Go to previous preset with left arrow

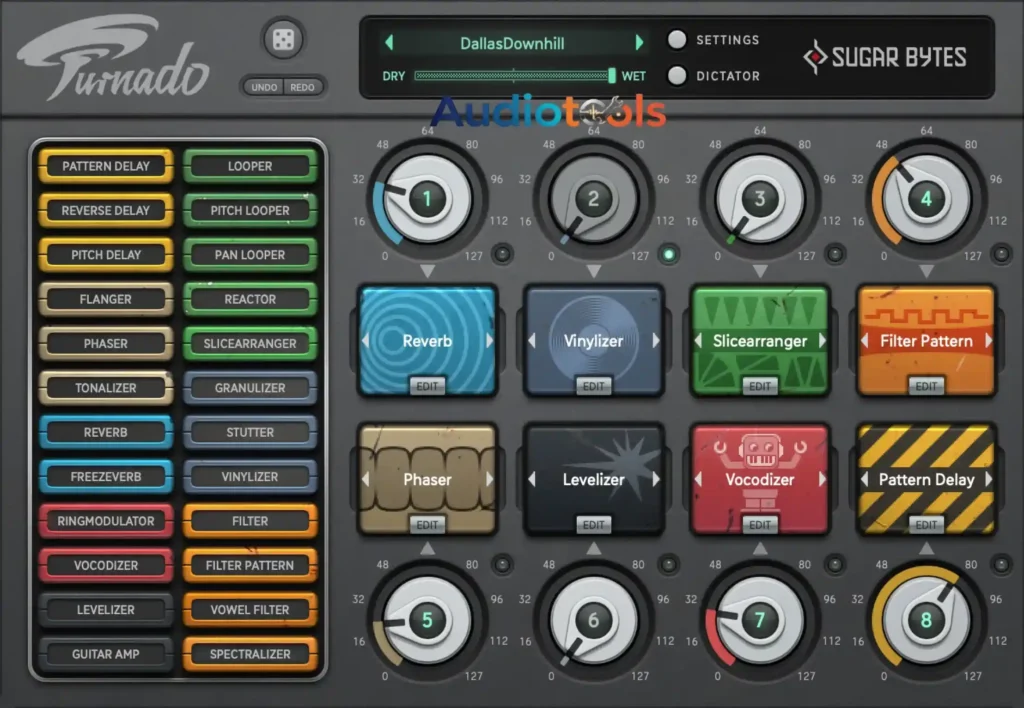coord(390,42)
